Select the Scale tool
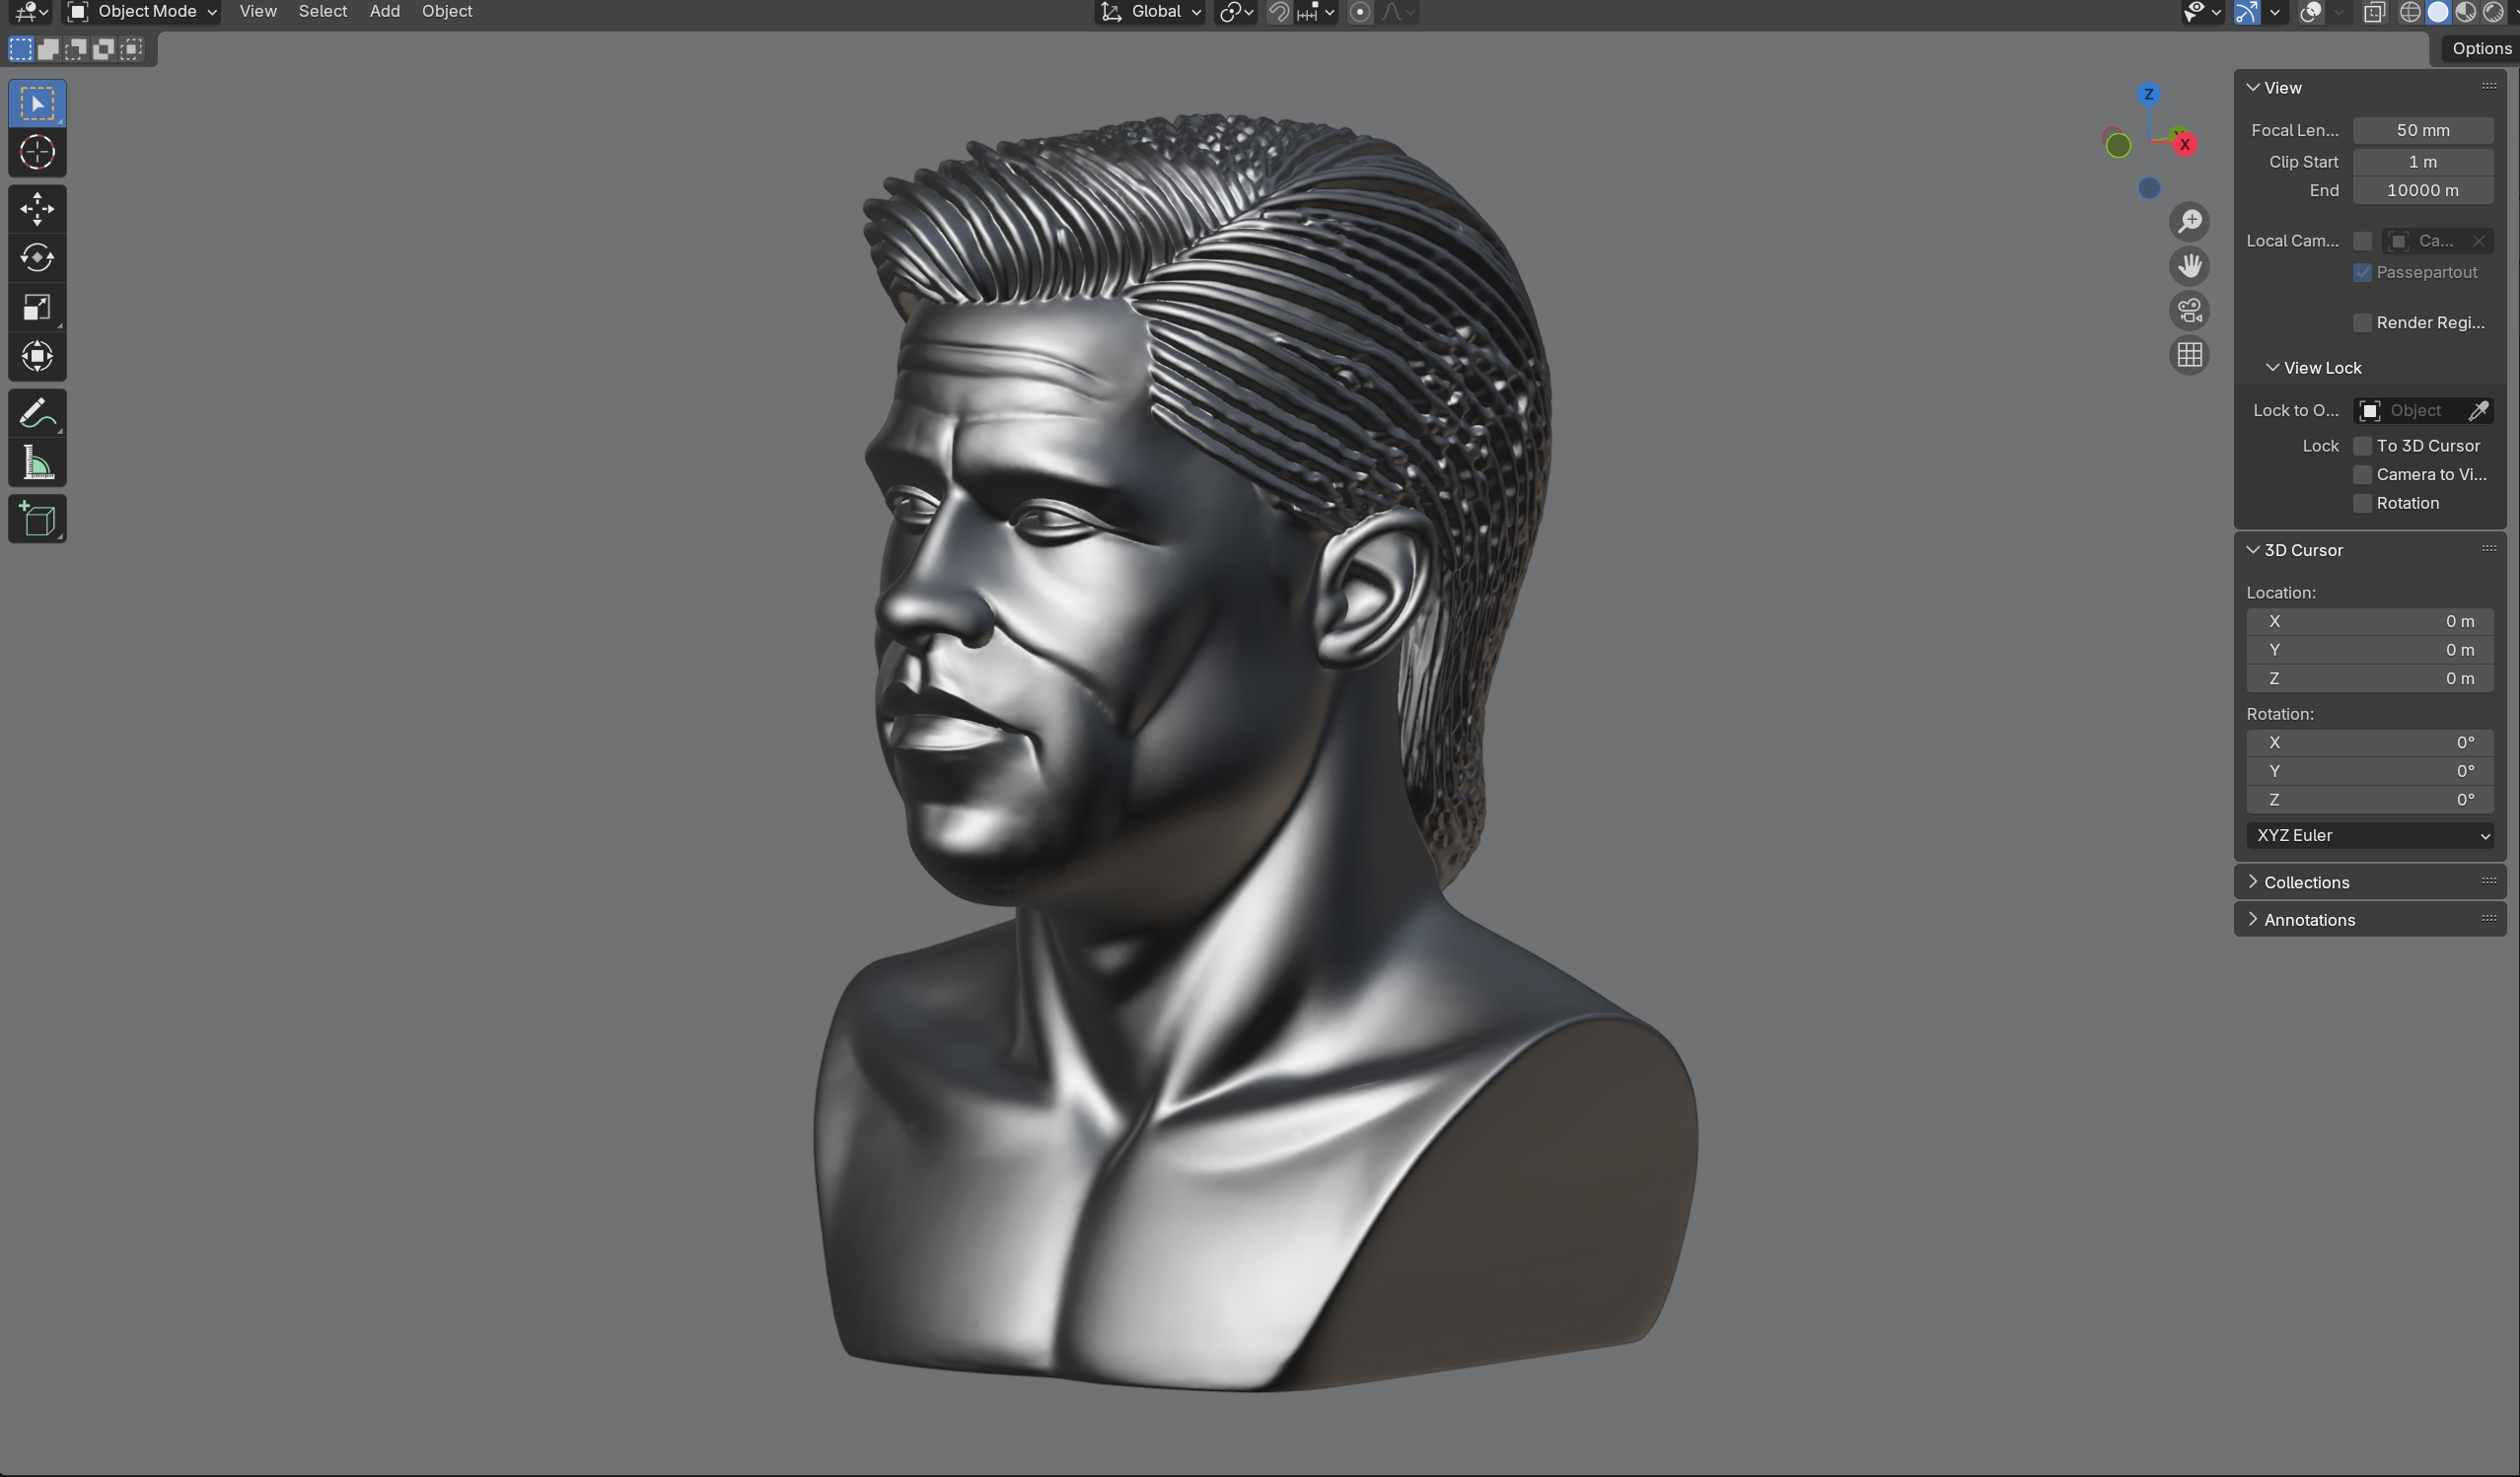This screenshot has width=2520, height=1477. tap(37, 308)
